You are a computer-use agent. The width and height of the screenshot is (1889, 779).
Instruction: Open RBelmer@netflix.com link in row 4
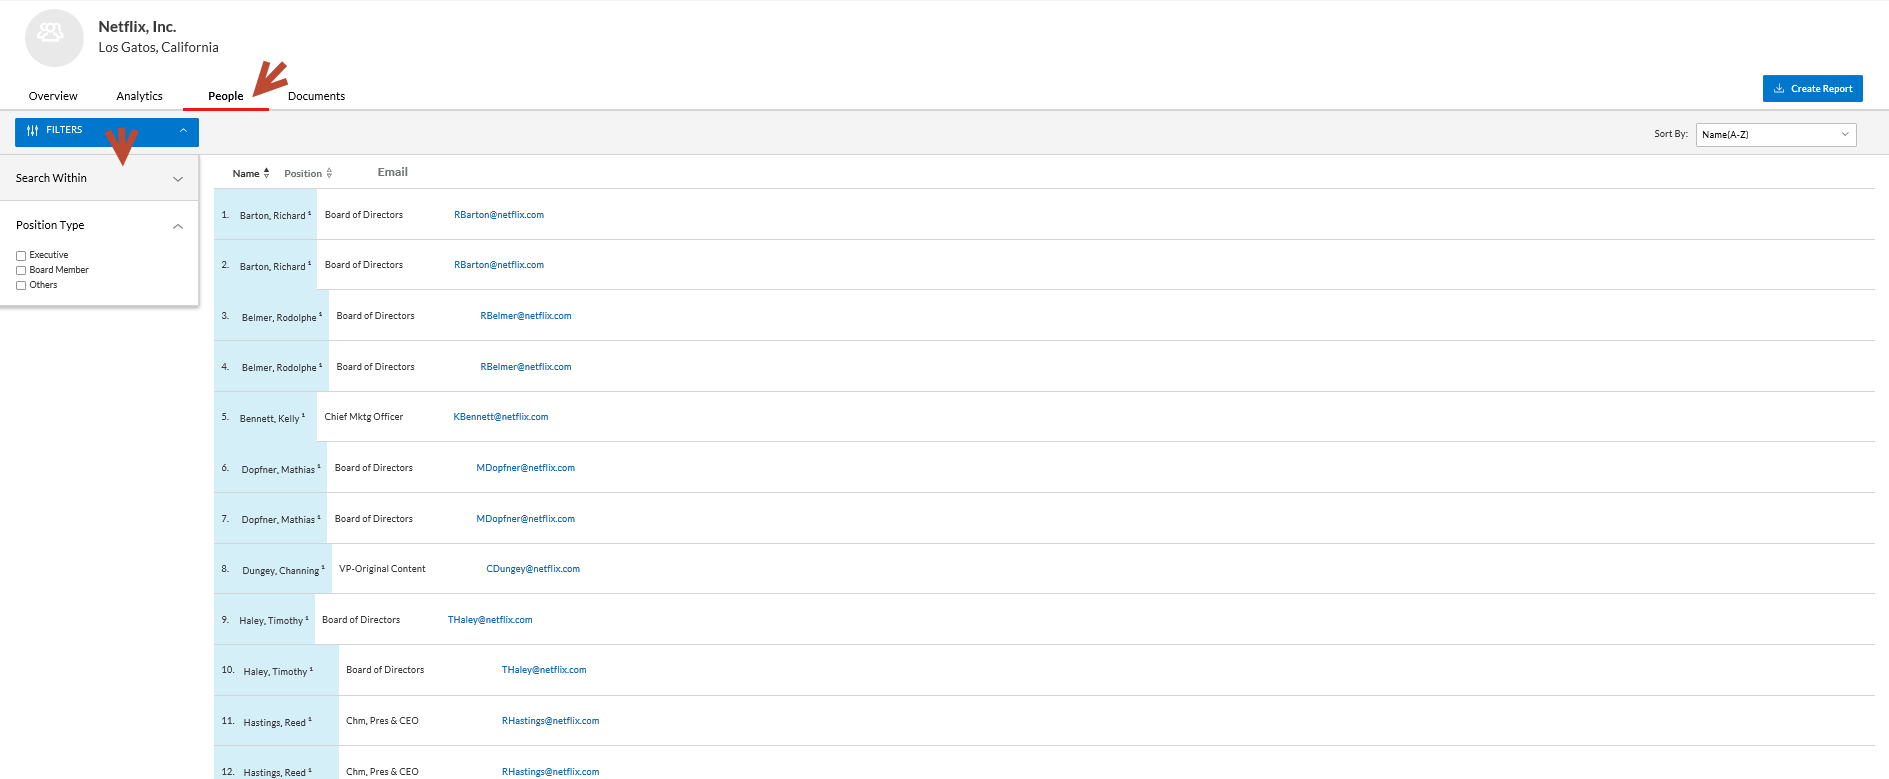[526, 367]
